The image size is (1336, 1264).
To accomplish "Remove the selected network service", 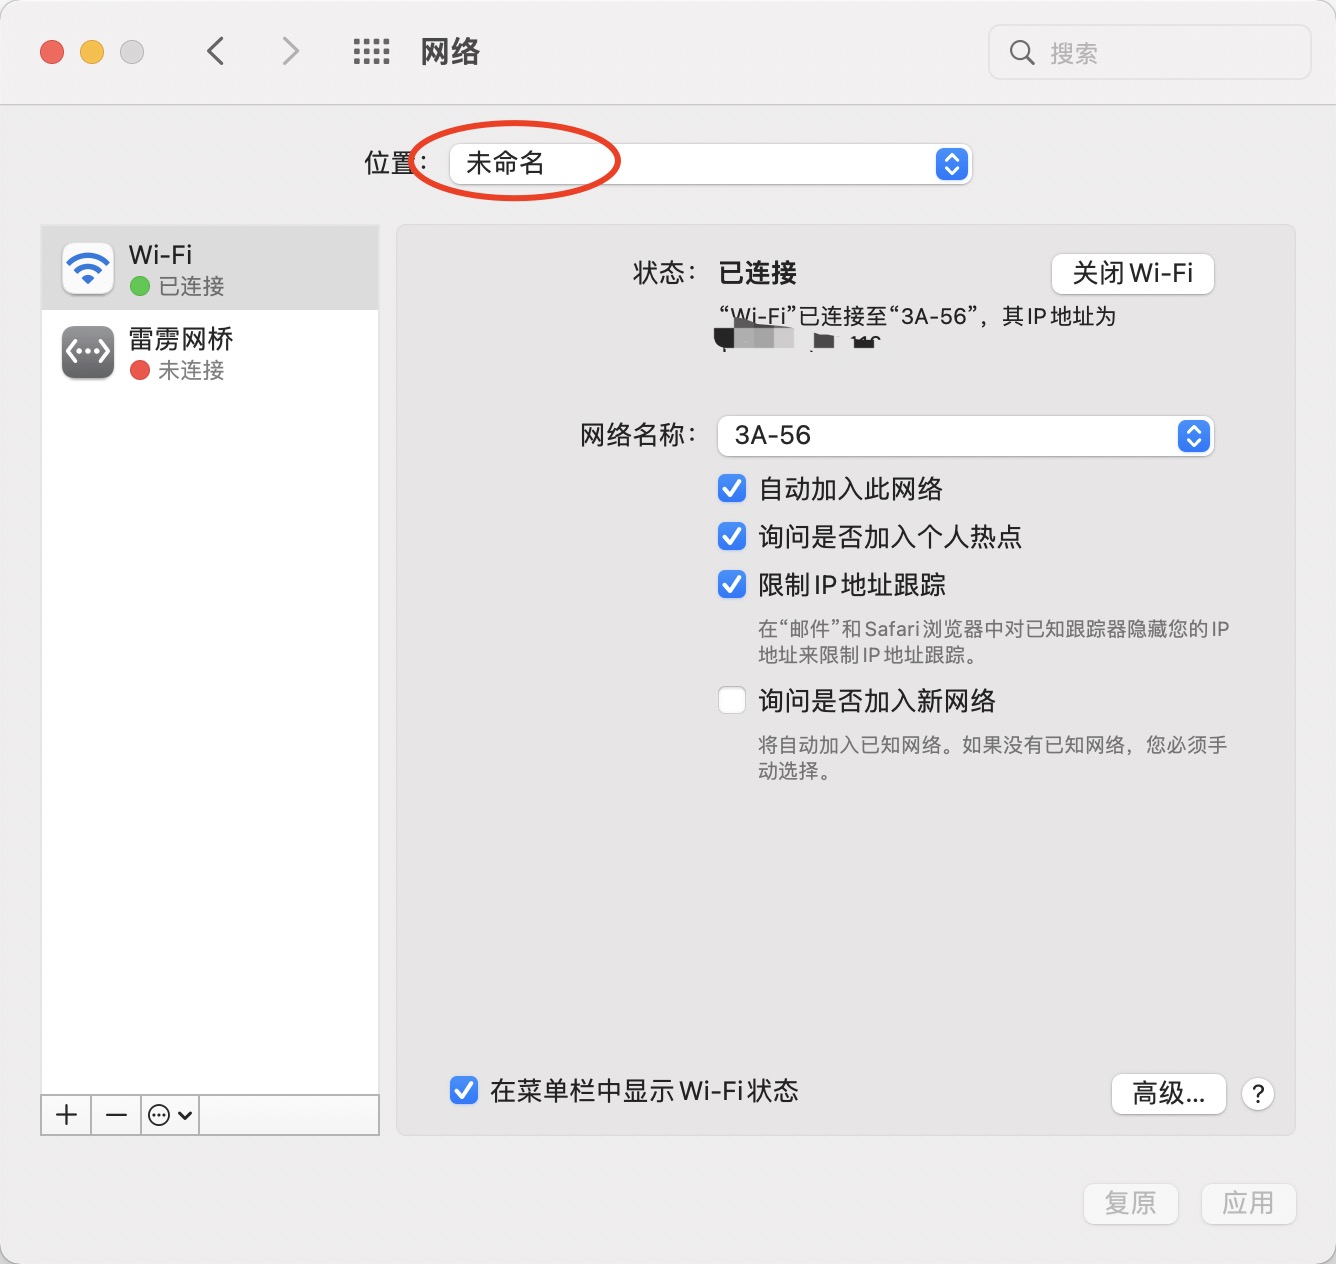I will click(116, 1115).
